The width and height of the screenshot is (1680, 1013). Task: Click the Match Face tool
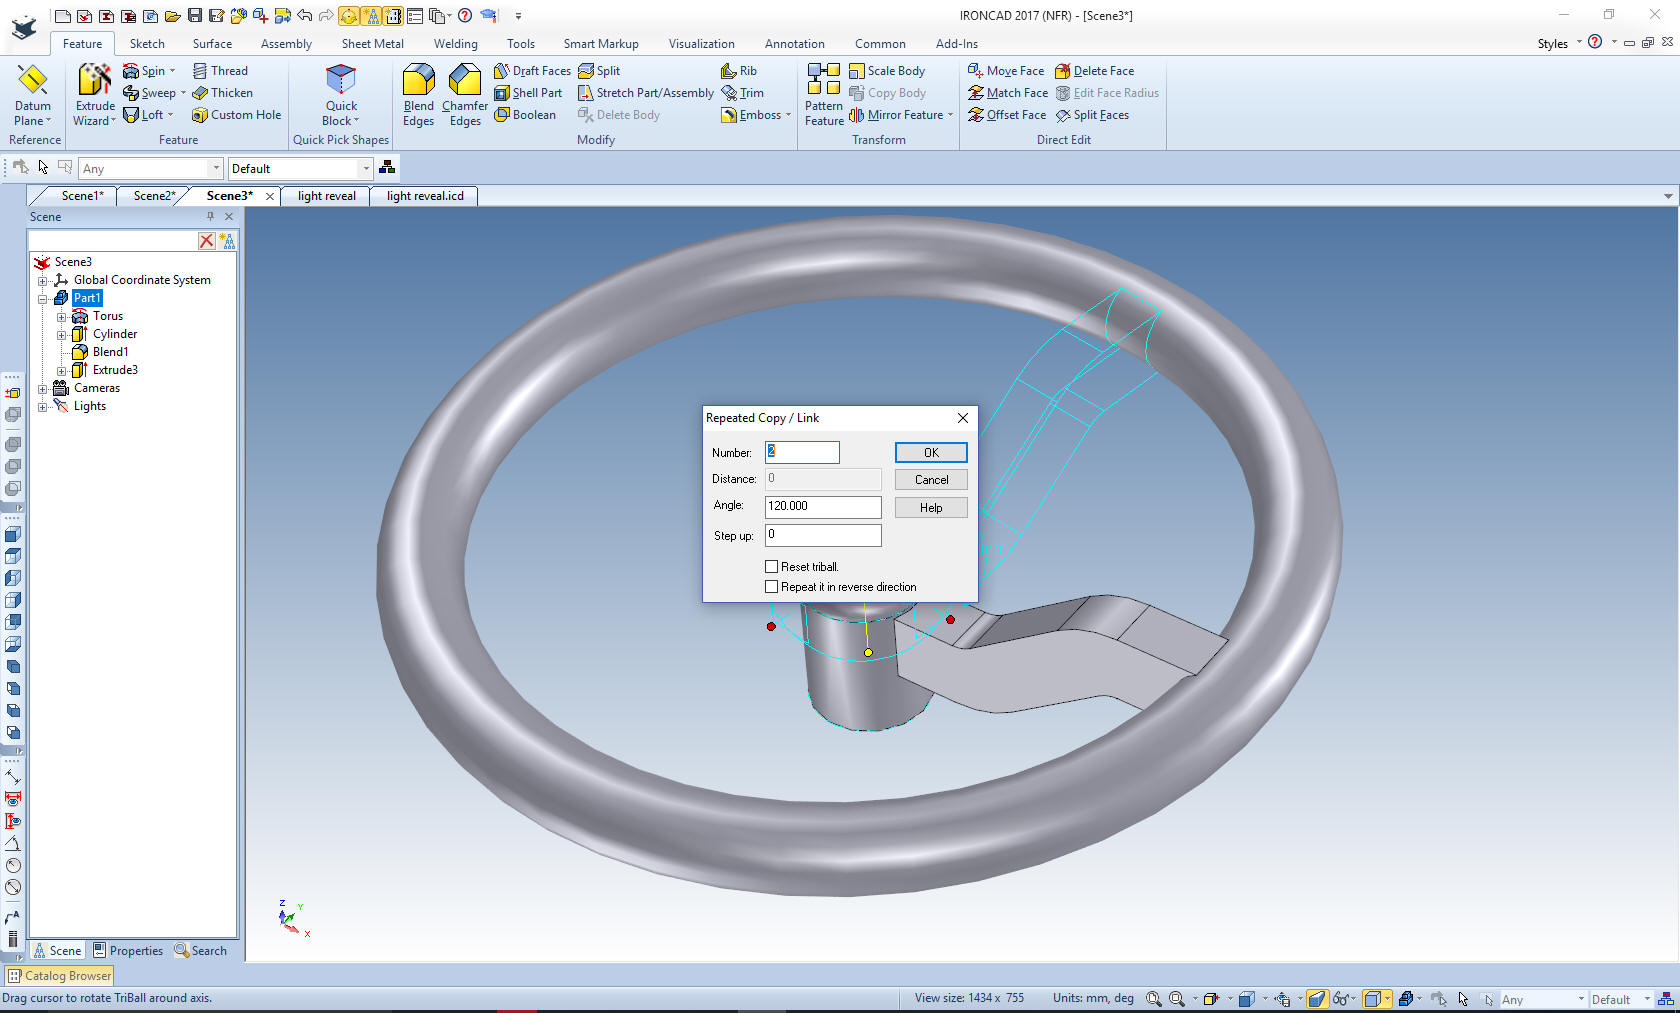pyautogui.click(x=1008, y=93)
